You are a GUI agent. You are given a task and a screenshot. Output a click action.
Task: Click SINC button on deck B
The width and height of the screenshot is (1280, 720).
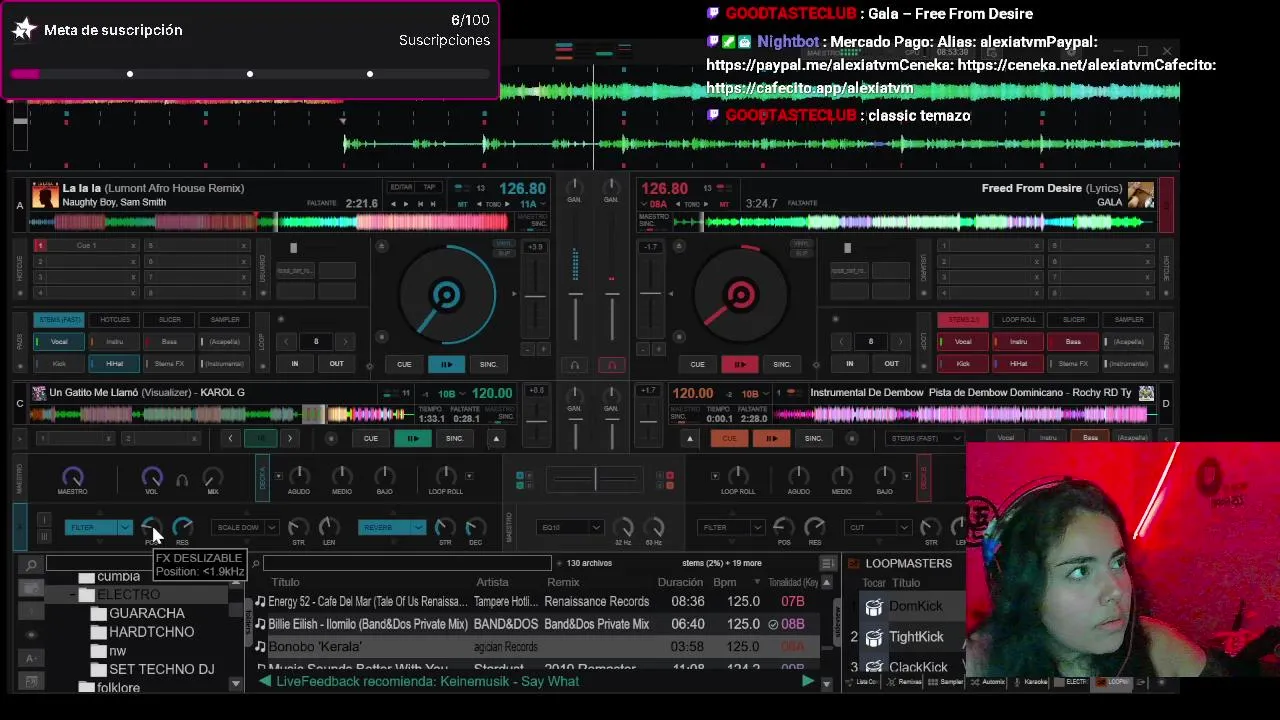tap(782, 364)
